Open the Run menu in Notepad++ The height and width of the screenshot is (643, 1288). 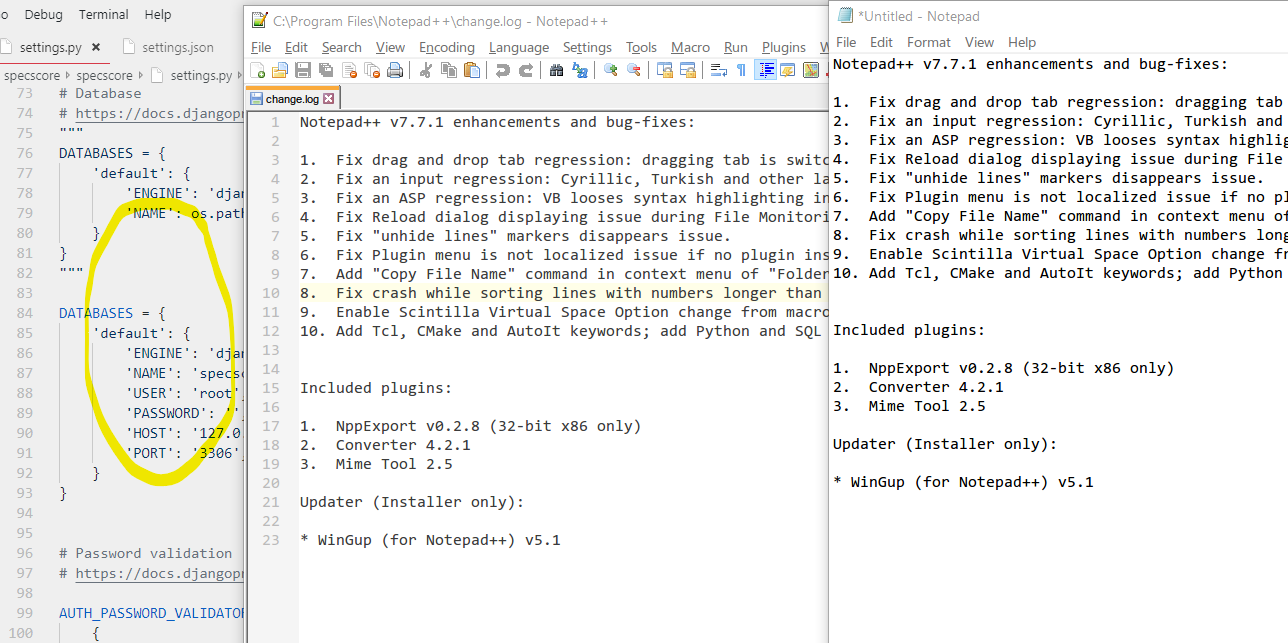click(736, 47)
